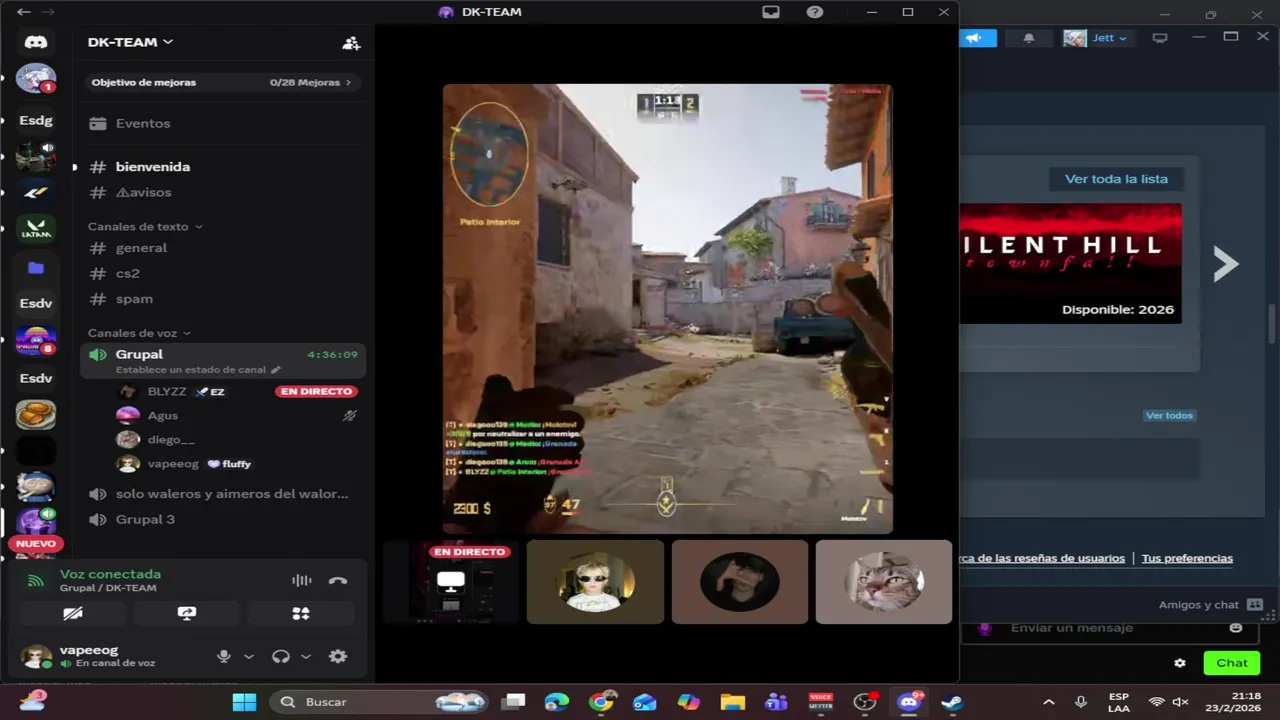Image resolution: width=1280 pixels, height=720 pixels.
Task: Open Google Chrome from the taskbar
Action: coord(601,702)
